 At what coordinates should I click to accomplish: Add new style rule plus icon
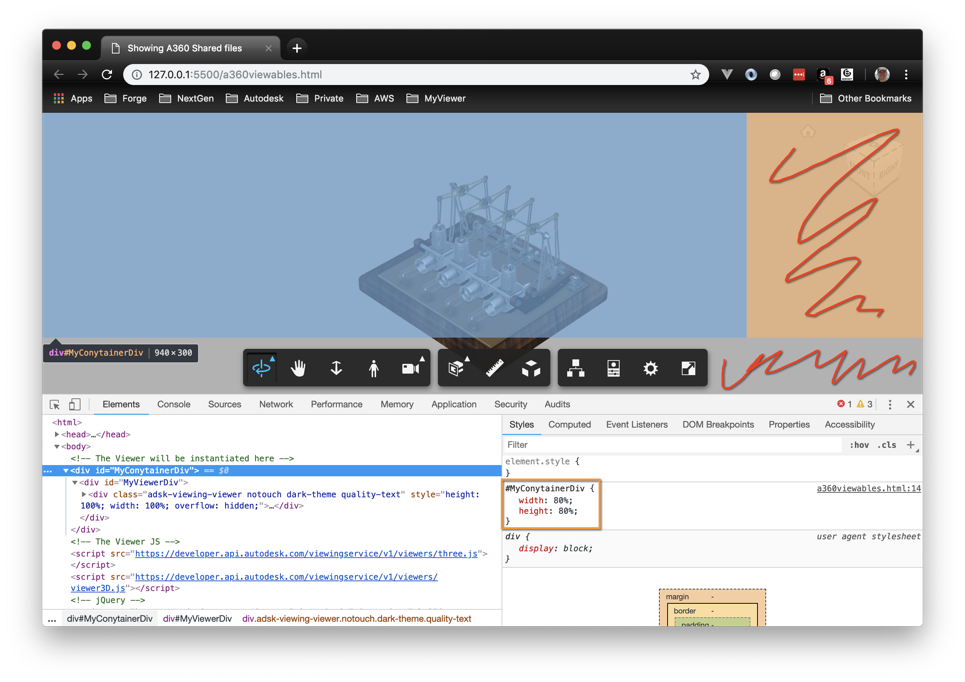(x=911, y=444)
